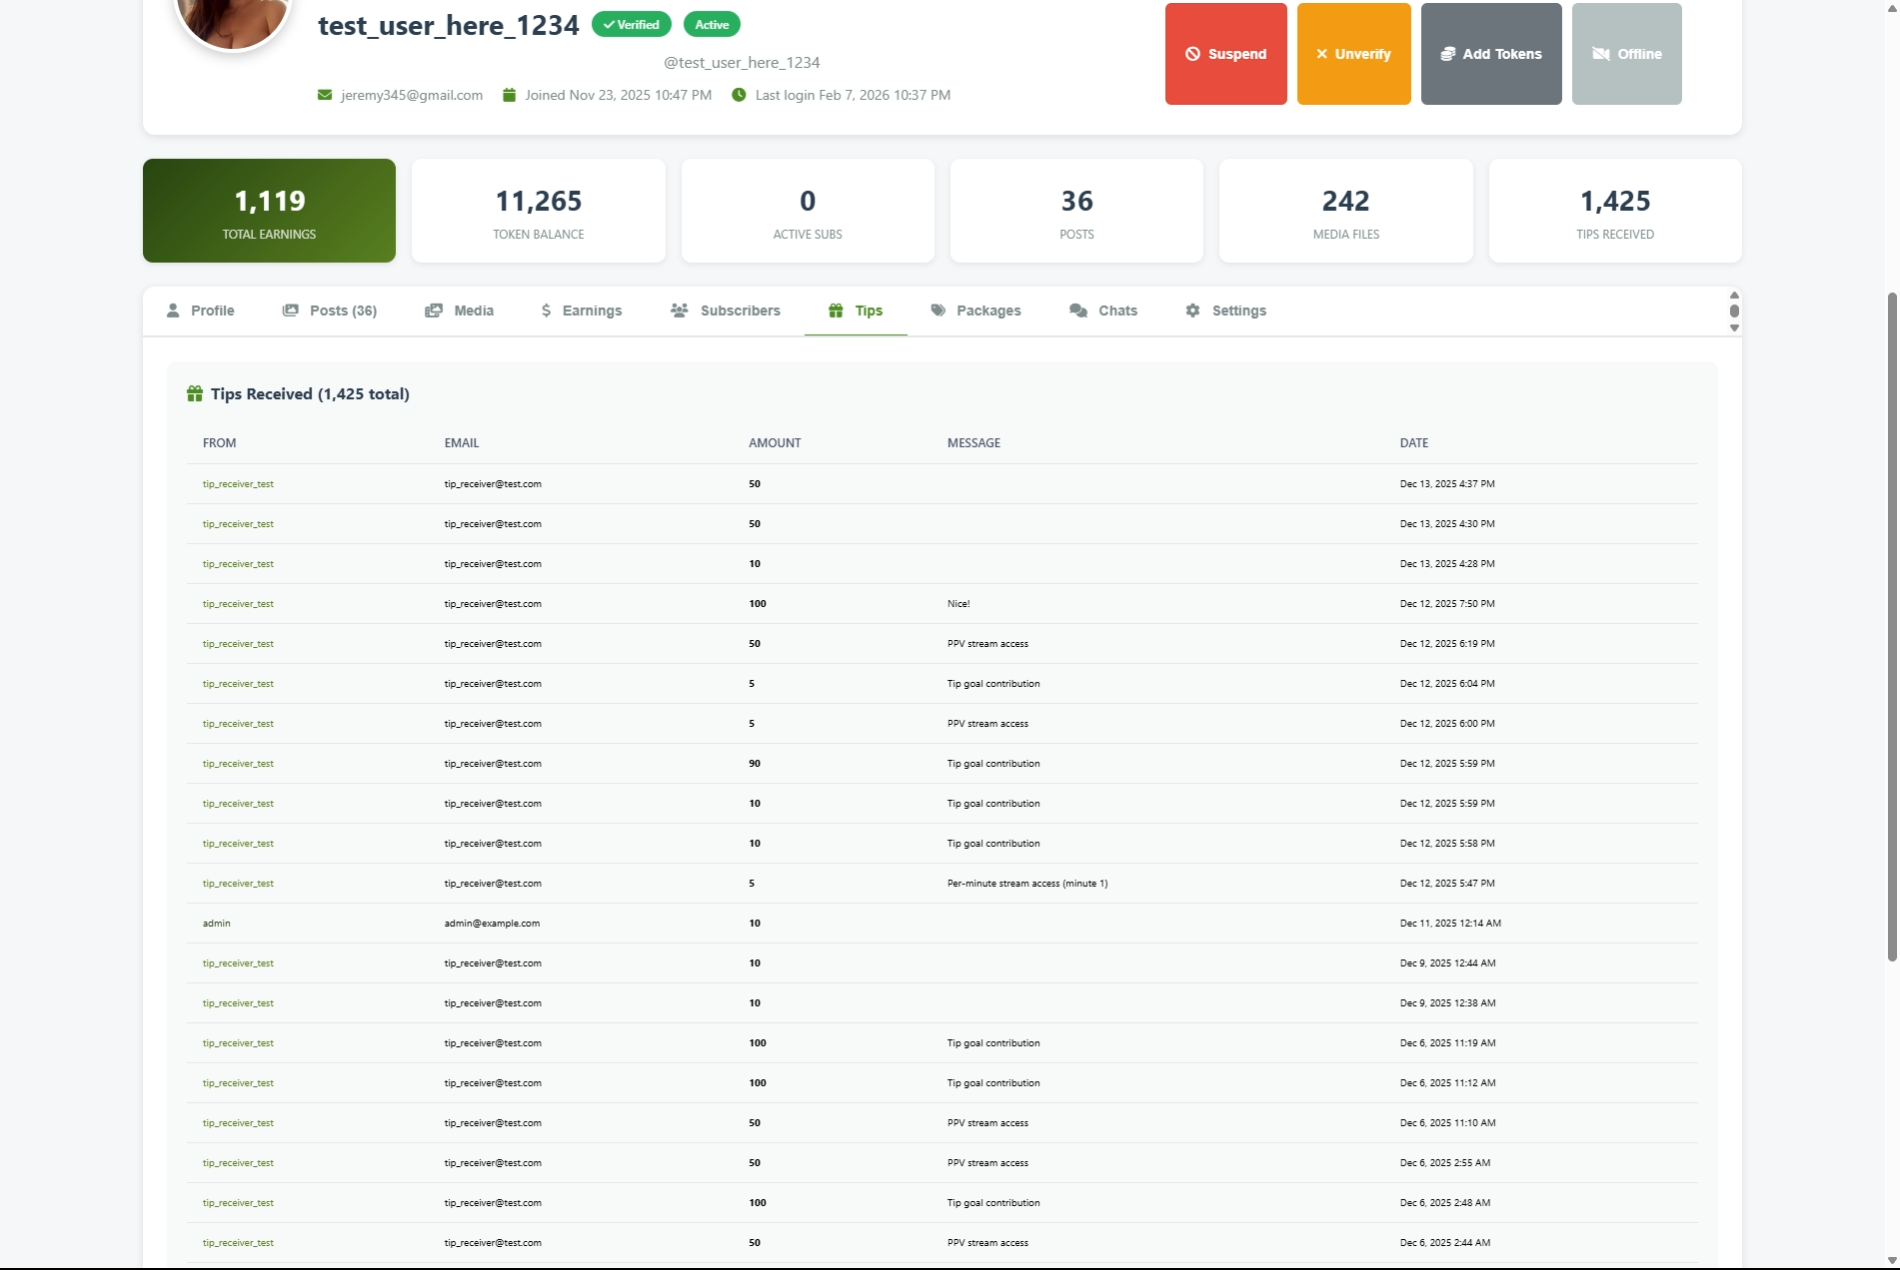
Task: Click the Add Tokens coins icon
Action: pyautogui.click(x=1447, y=54)
